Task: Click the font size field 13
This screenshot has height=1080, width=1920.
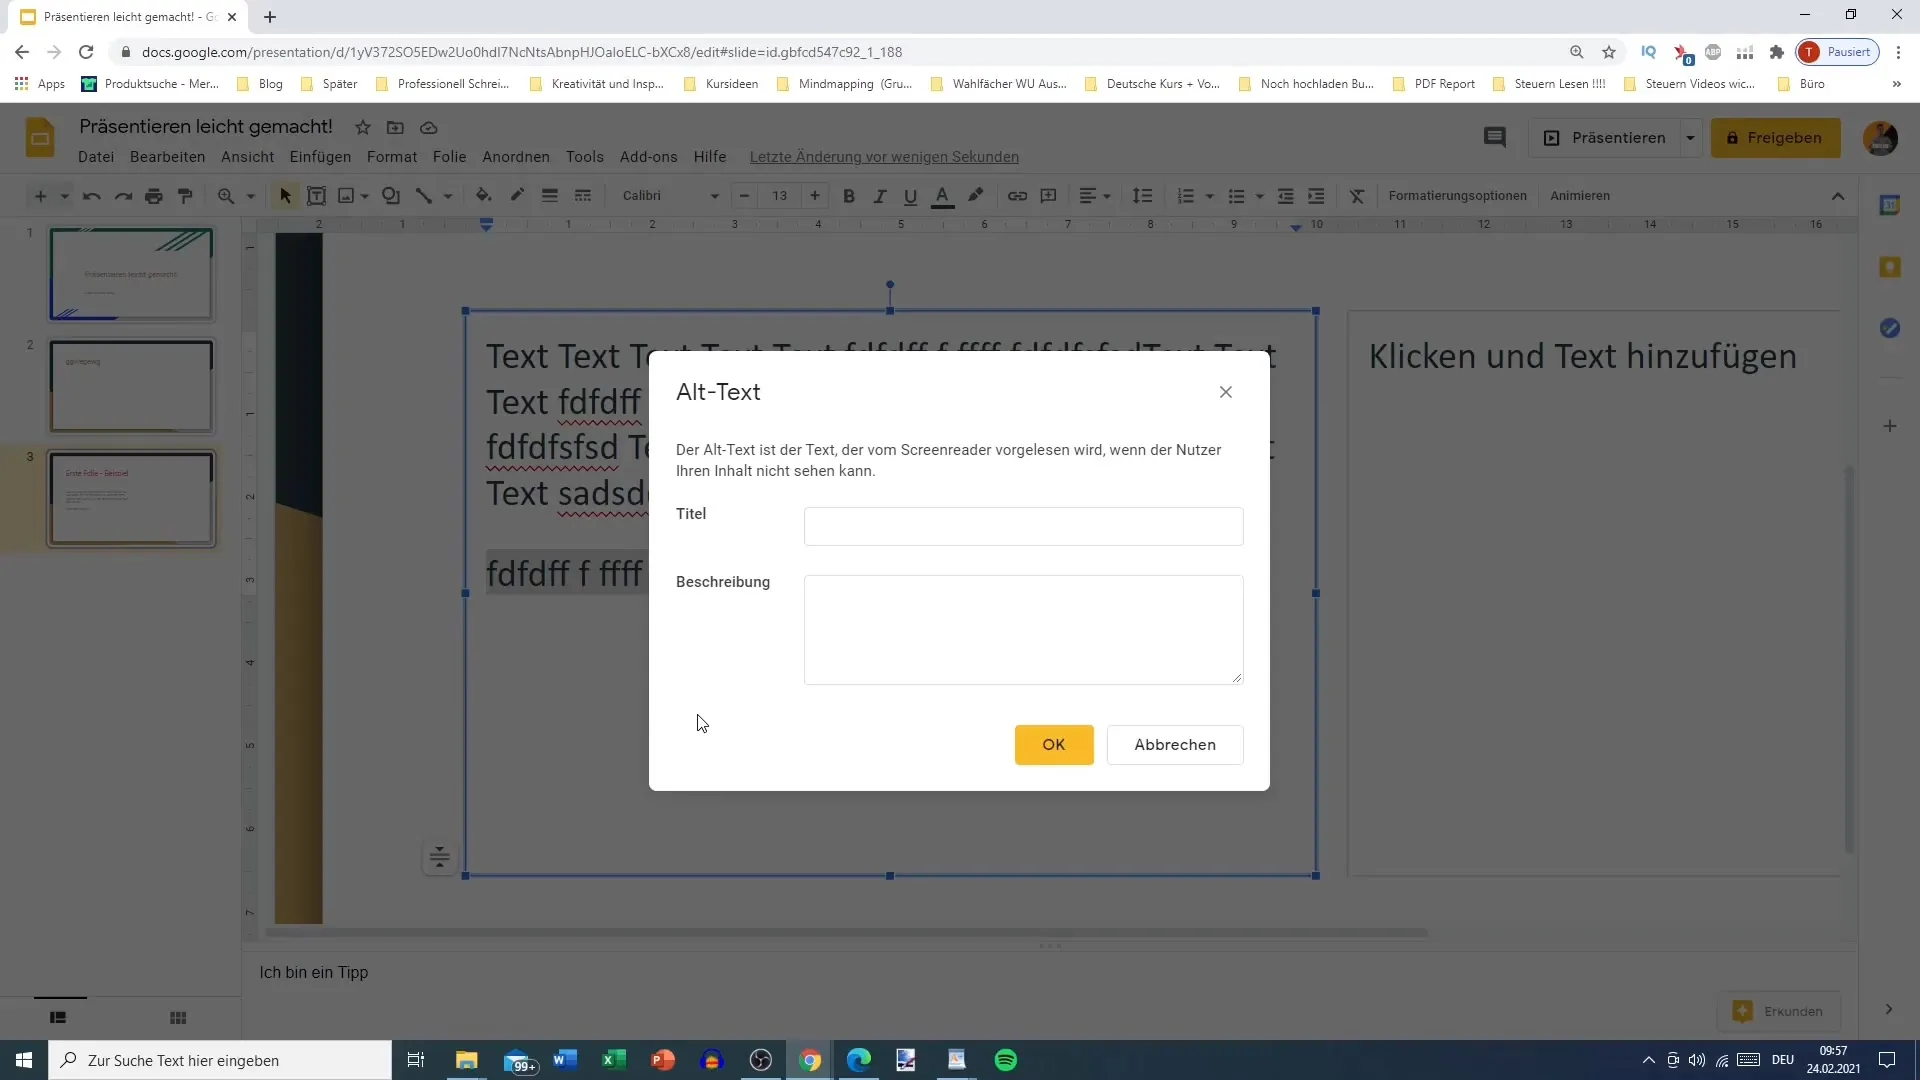Action: click(780, 196)
